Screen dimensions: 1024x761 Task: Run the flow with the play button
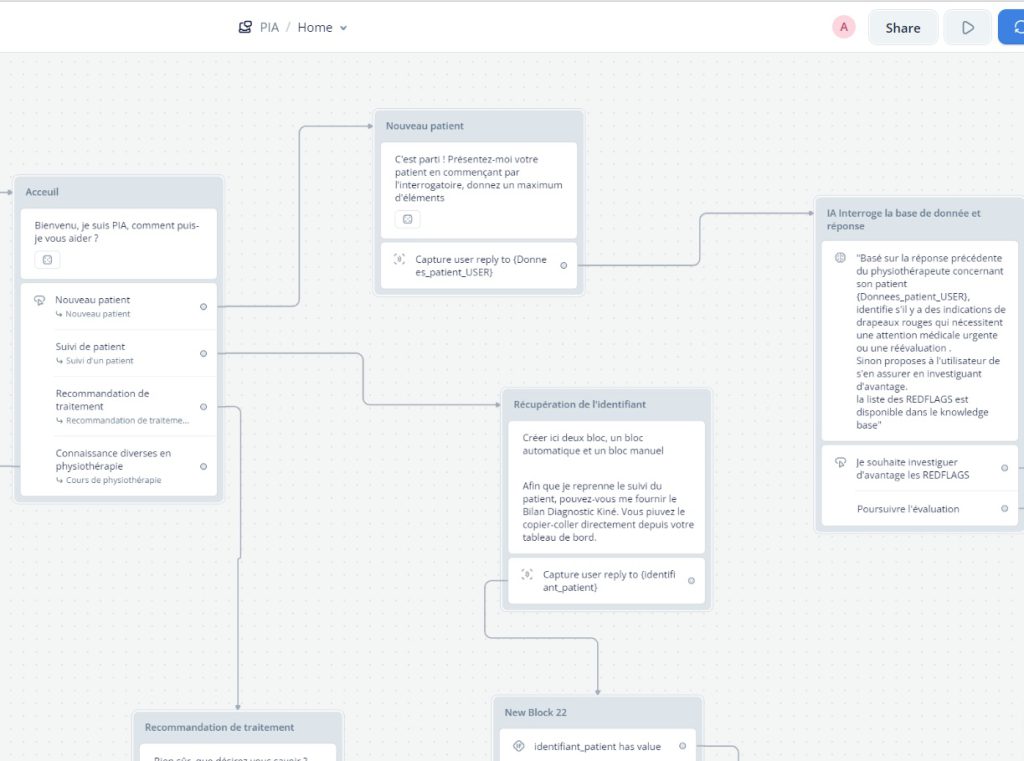[968, 27]
